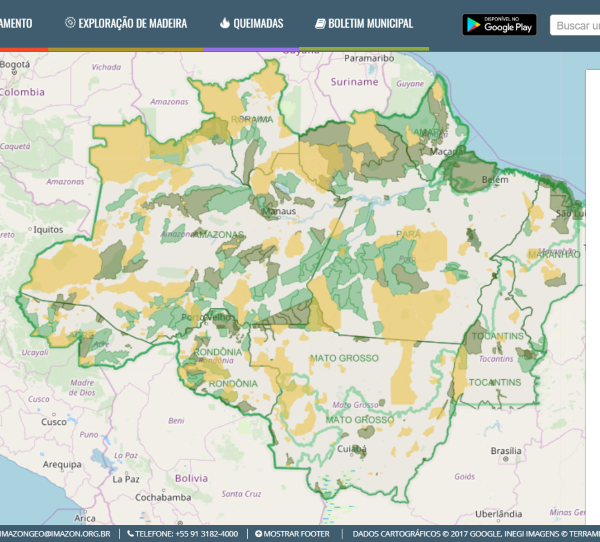The image size is (600, 542).
Task: Expand the footer with Mostrar Footer
Action: [297, 534]
